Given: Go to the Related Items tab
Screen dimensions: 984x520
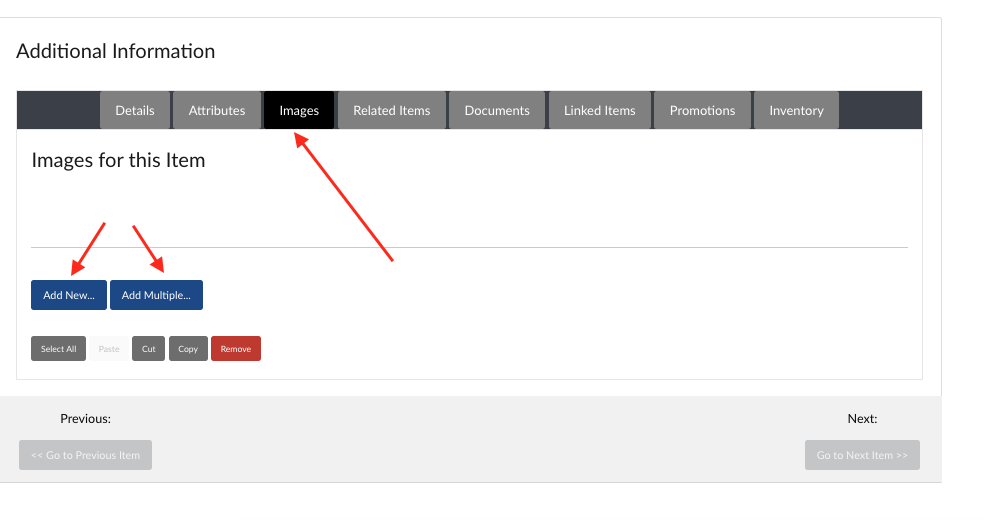Looking at the screenshot, I should click(x=391, y=110).
